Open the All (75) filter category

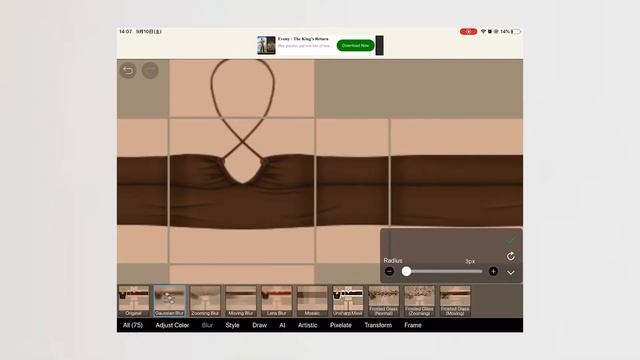[x=133, y=325]
